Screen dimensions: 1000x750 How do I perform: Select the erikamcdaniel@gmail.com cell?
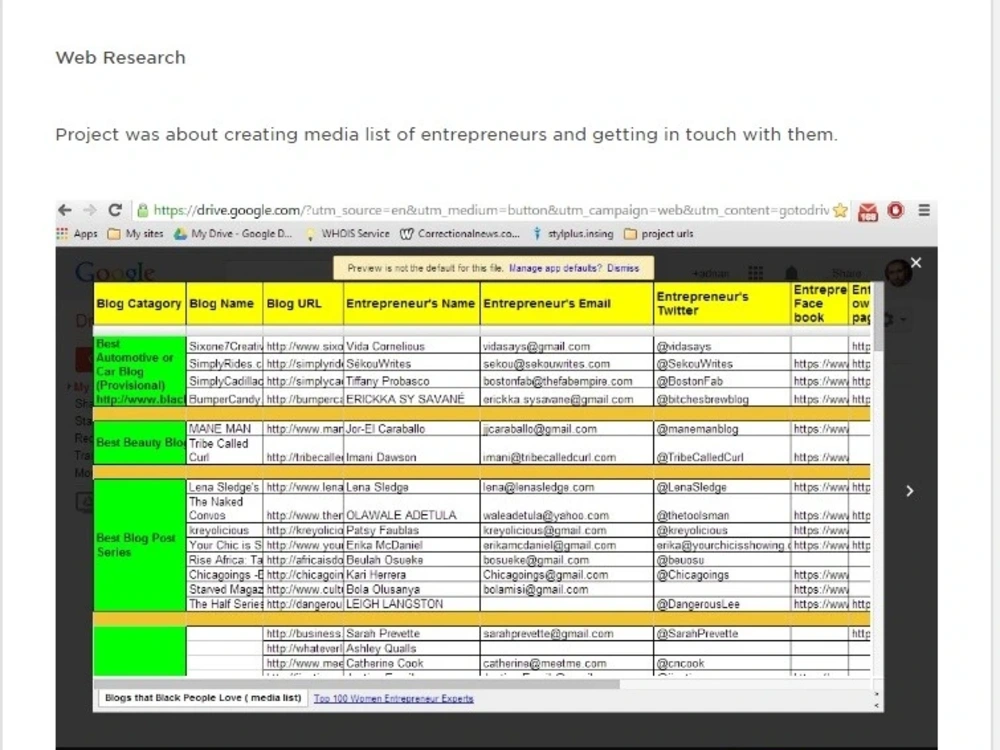coord(567,545)
